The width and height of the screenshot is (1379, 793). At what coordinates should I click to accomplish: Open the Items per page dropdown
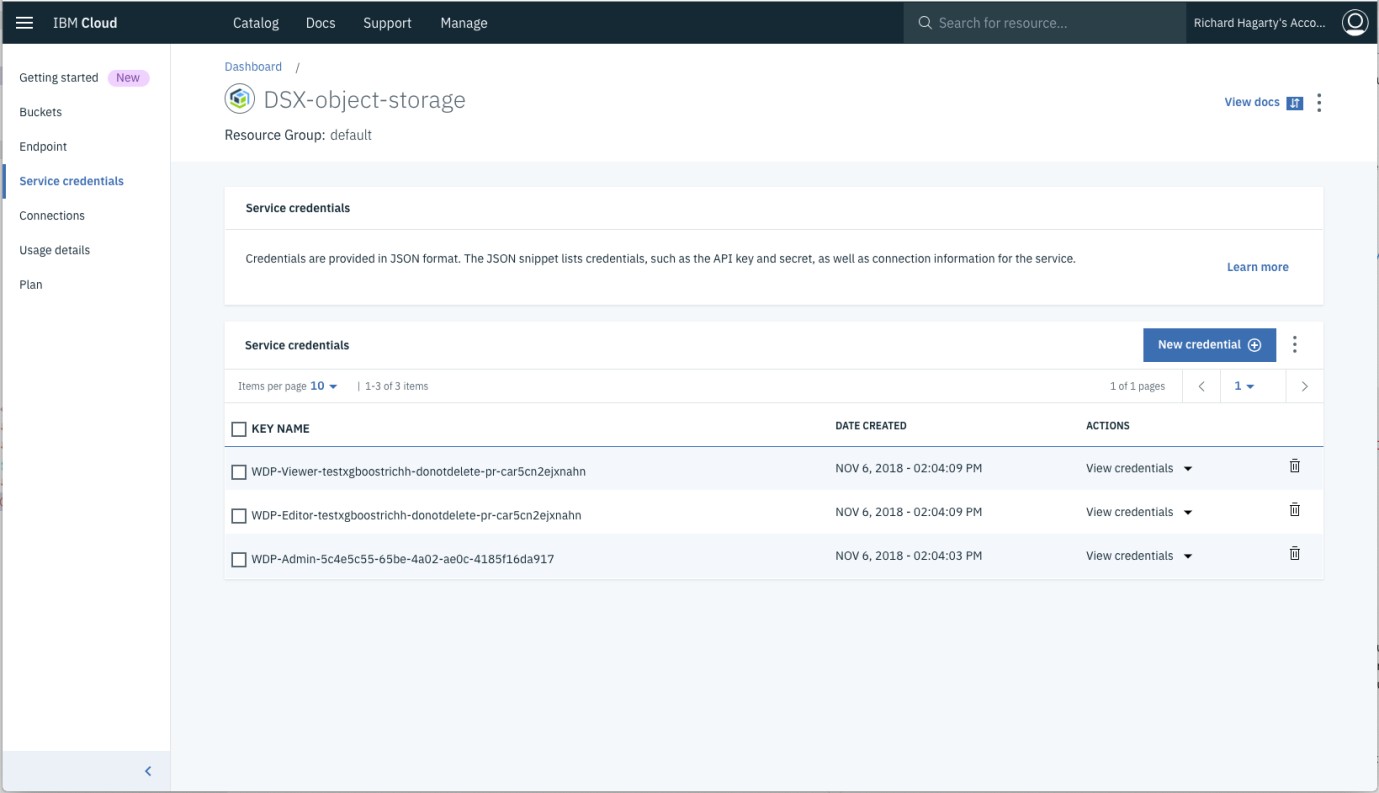(323, 386)
